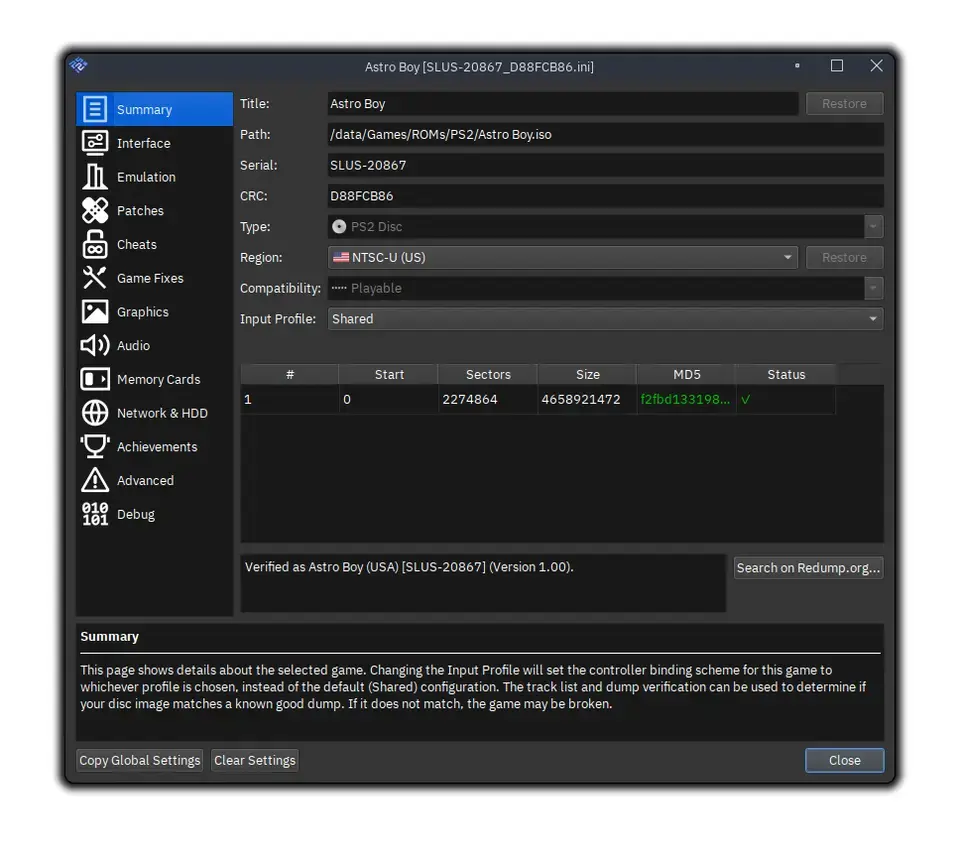
Task: Maximize the properties window
Action: point(836,65)
